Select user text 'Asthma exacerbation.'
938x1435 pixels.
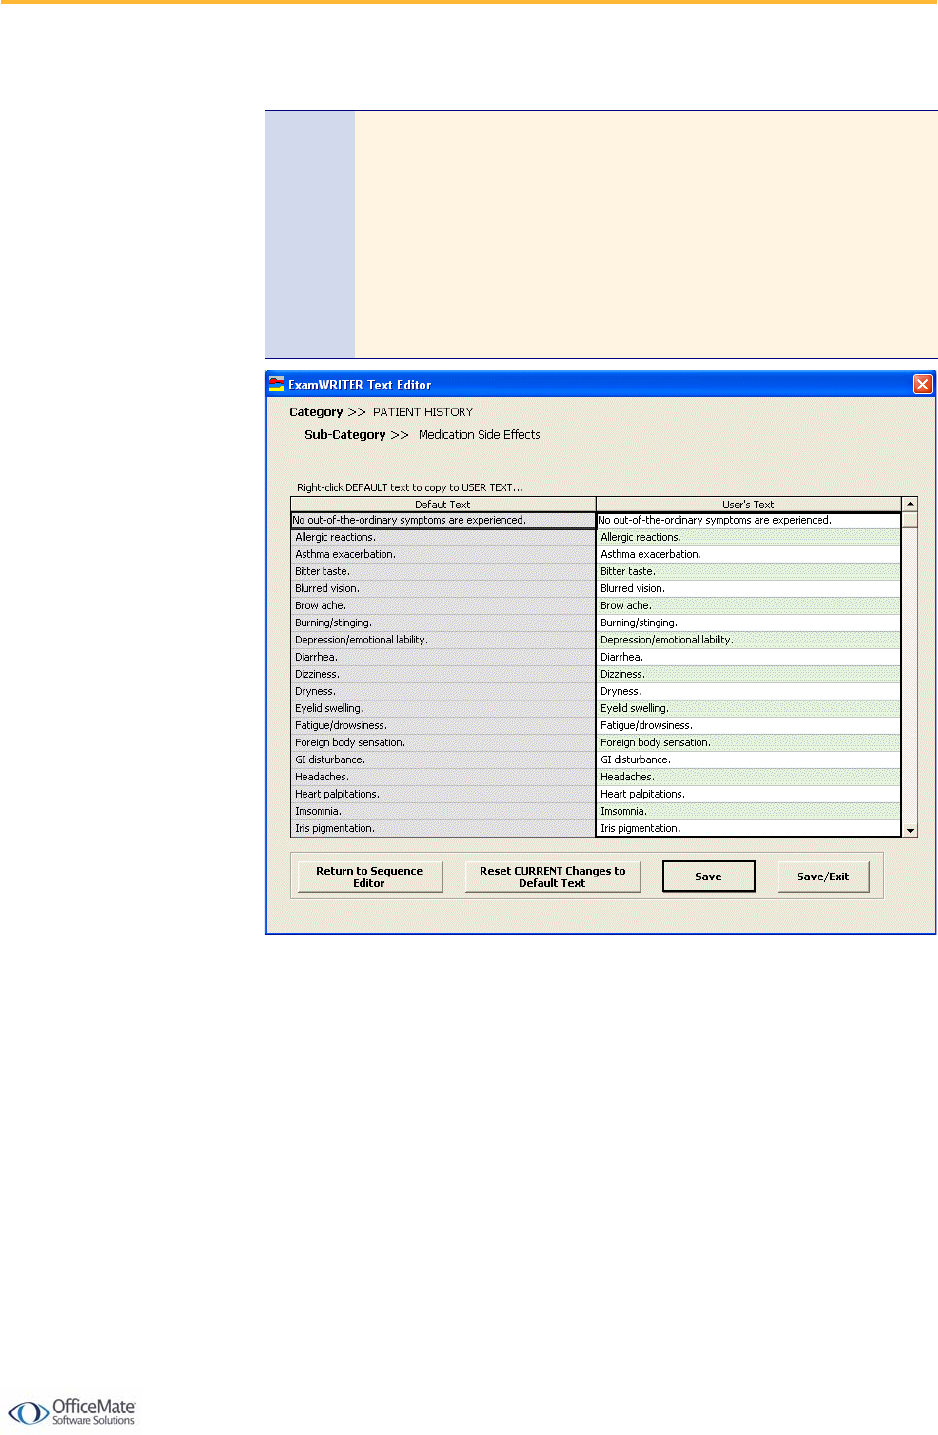point(748,554)
